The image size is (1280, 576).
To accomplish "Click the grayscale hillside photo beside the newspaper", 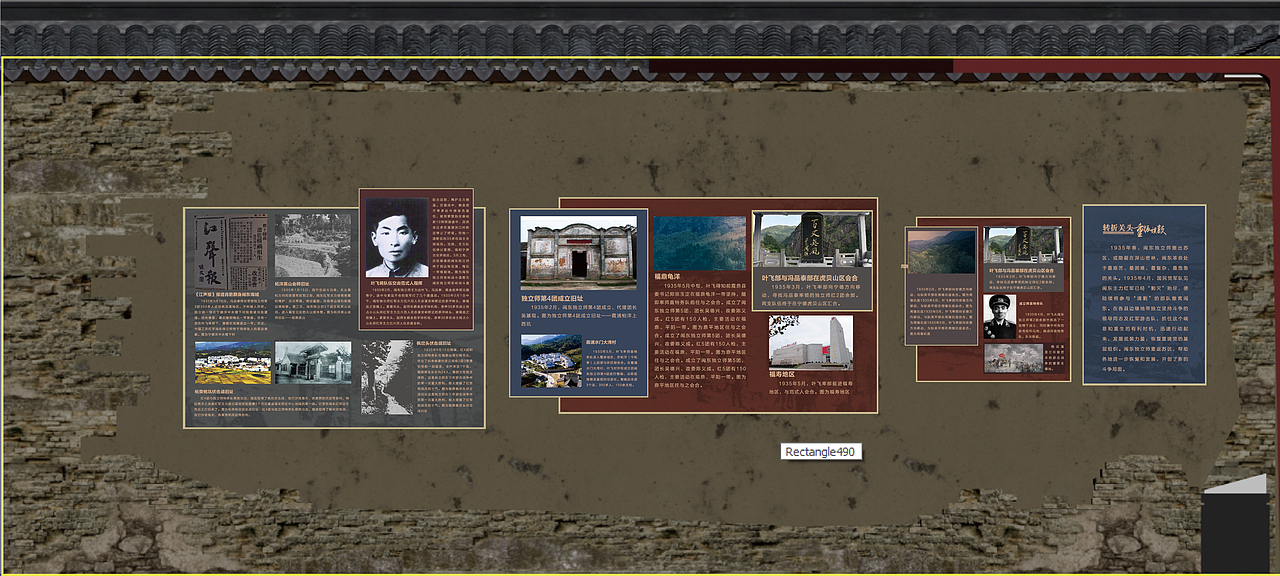I will (x=313, y=245).
